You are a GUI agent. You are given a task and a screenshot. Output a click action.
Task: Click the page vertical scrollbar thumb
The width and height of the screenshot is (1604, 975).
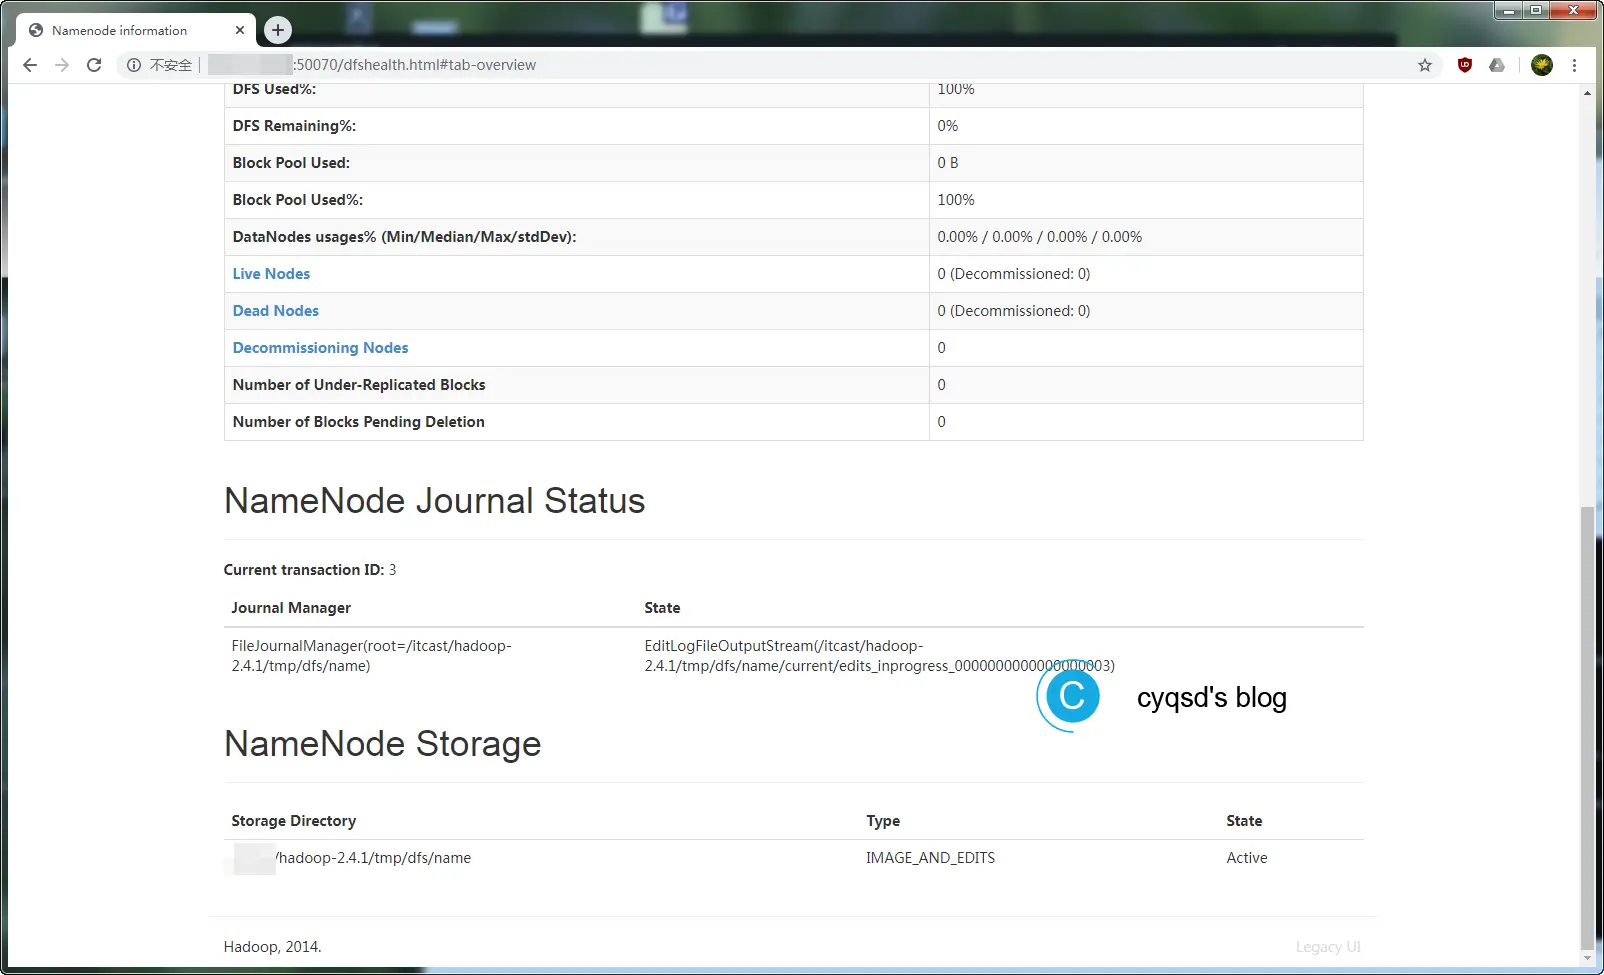(1587, 728)
